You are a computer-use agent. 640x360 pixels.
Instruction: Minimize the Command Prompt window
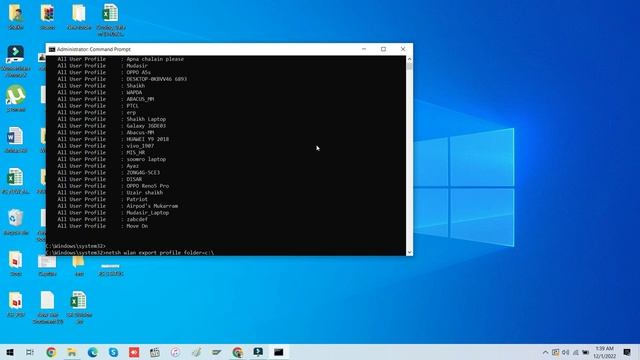pyautogui.click(x=364, y=49)
